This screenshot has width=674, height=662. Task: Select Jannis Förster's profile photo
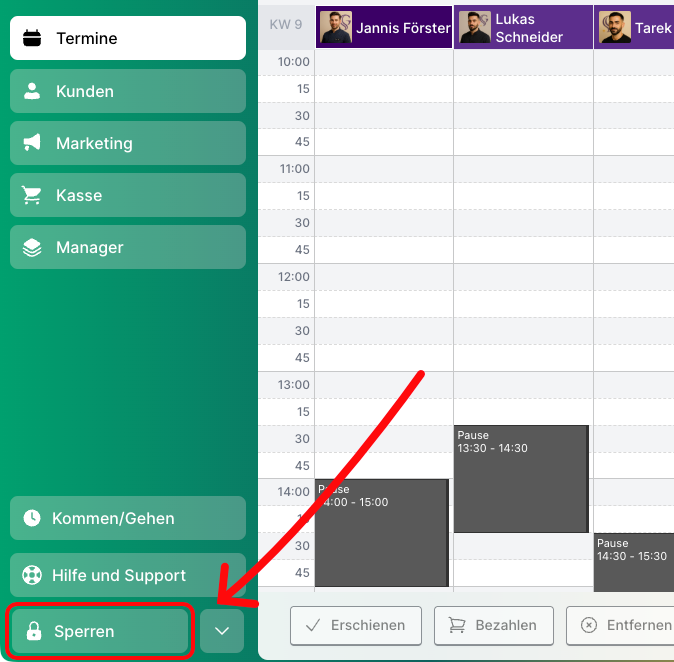(x=336, y=28)
